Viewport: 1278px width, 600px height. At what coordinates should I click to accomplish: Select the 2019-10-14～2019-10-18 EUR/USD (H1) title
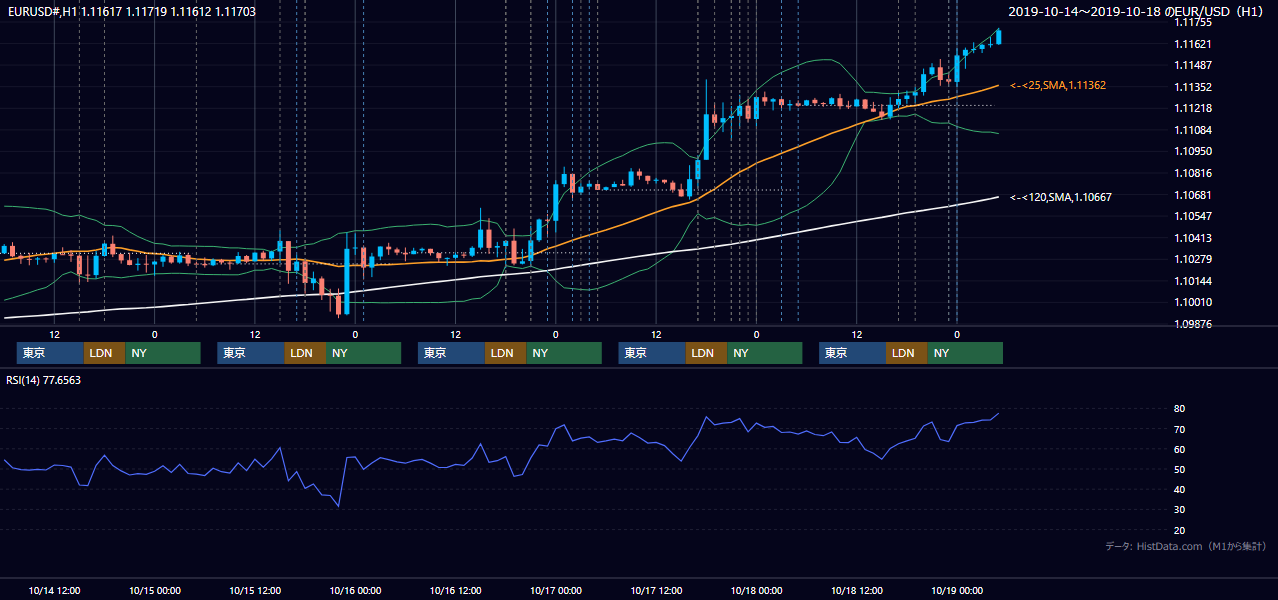[x=1137, y=11]
